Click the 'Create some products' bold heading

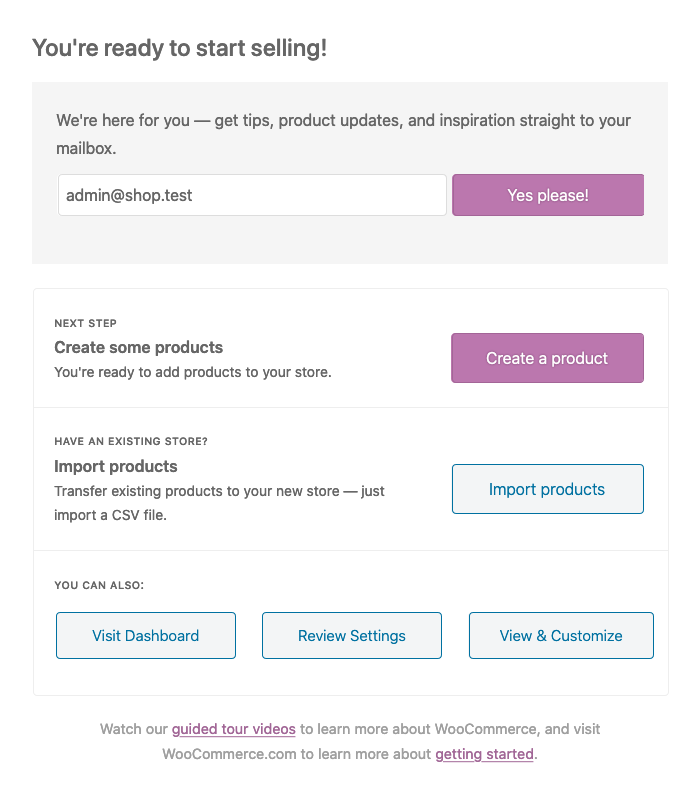(x=138, y=347)
